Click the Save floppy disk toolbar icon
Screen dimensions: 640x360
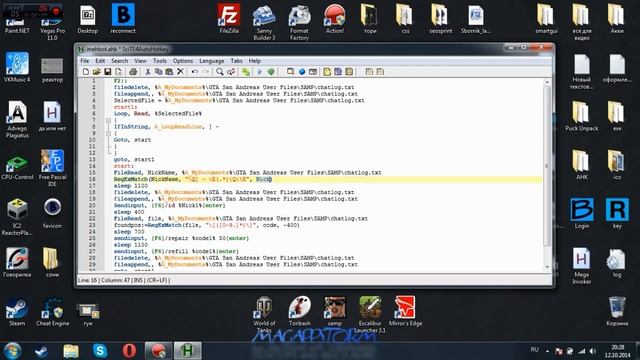tap(107, 72)
